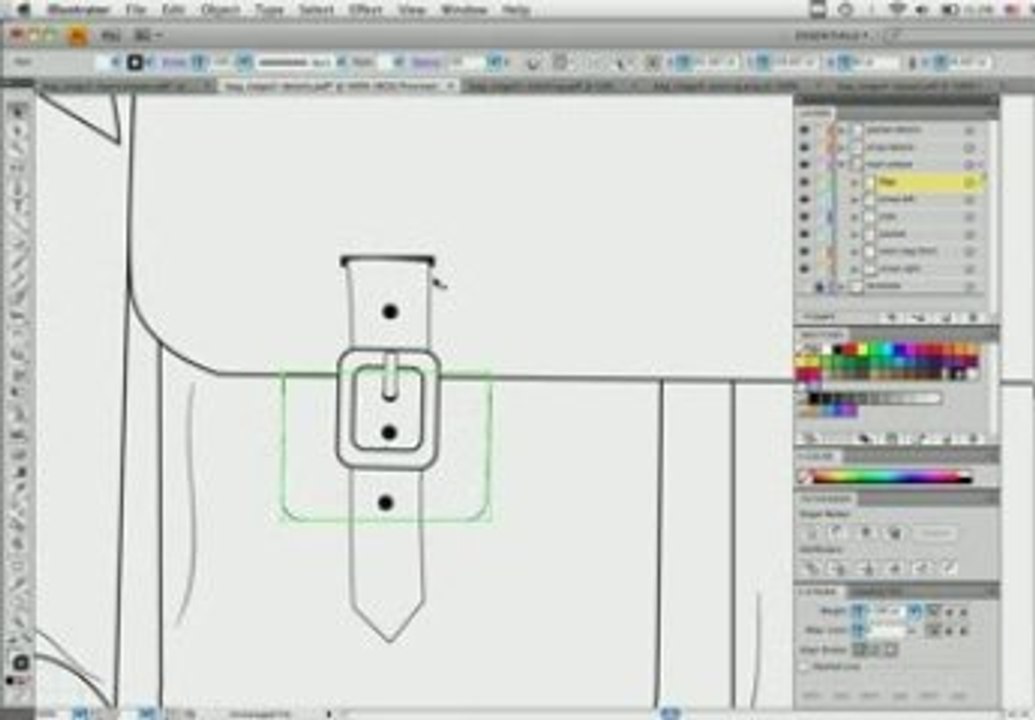1035x720 pixels.
Task: Apply Trim pathfinder
Action: [838, 567]
